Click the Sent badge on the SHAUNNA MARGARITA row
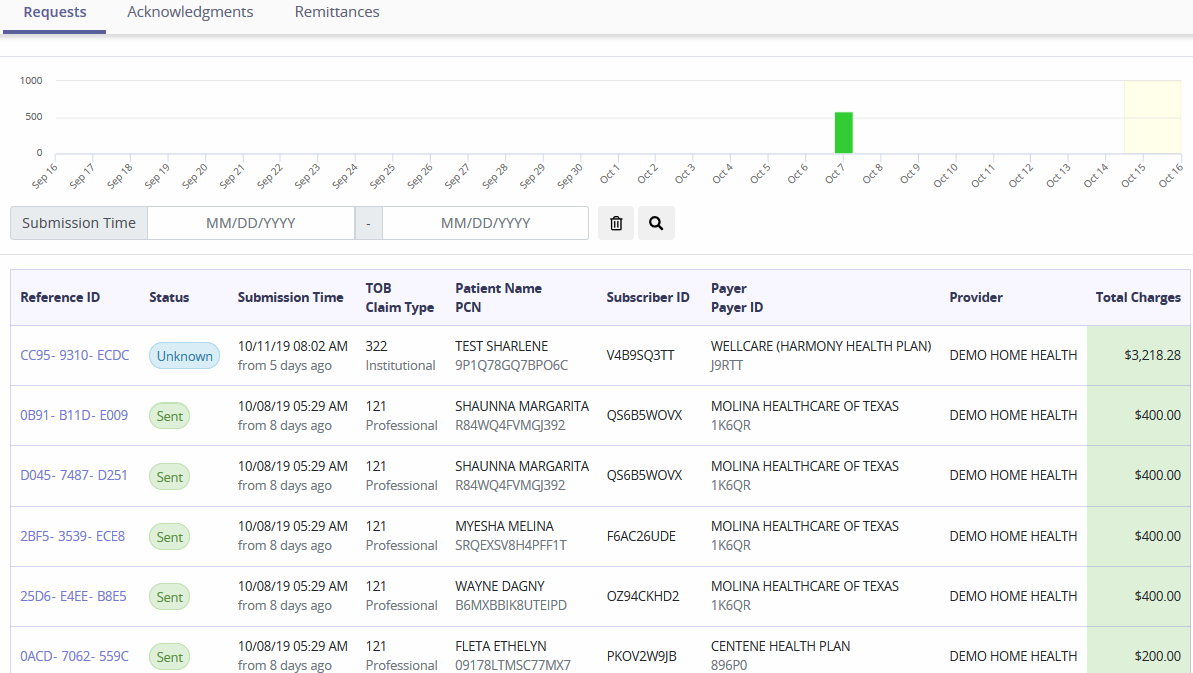The height and width of the screenshot is (673, 1193). tap(168, 416)
